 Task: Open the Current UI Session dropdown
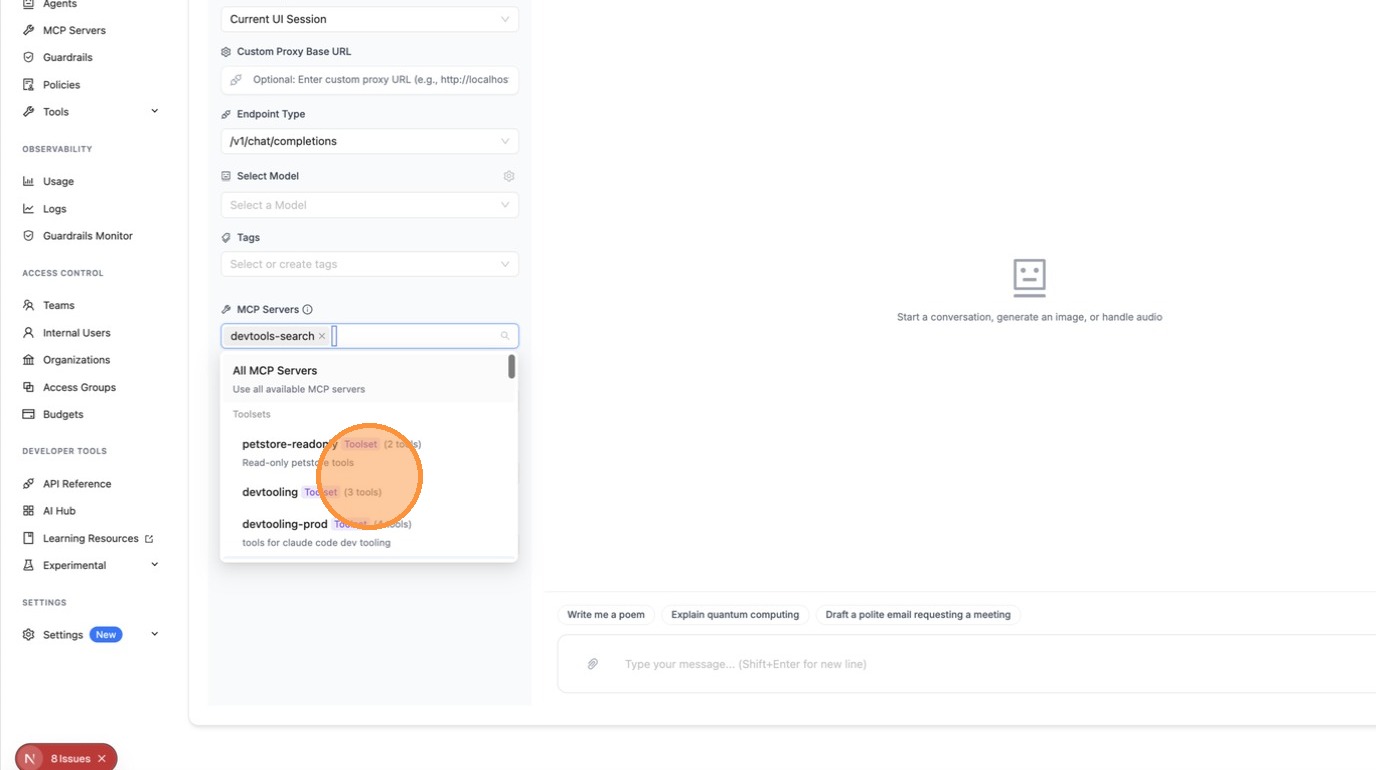(369, 19)
